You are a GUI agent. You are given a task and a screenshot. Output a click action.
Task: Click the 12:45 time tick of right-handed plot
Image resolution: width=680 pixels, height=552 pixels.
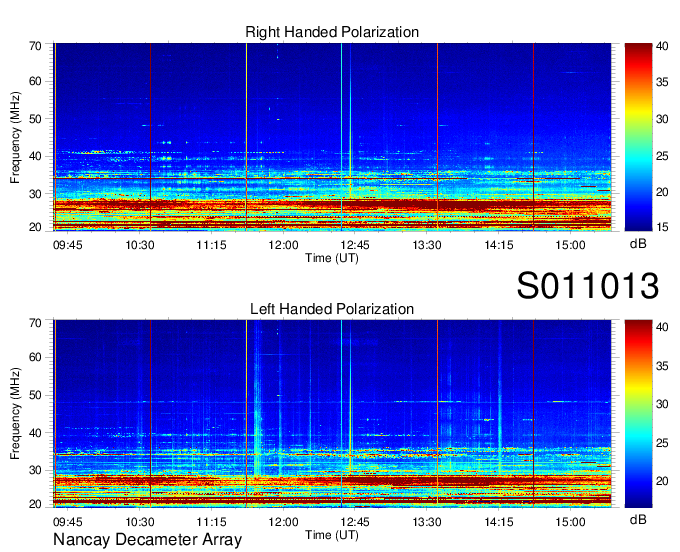click(x=355, y=245)
